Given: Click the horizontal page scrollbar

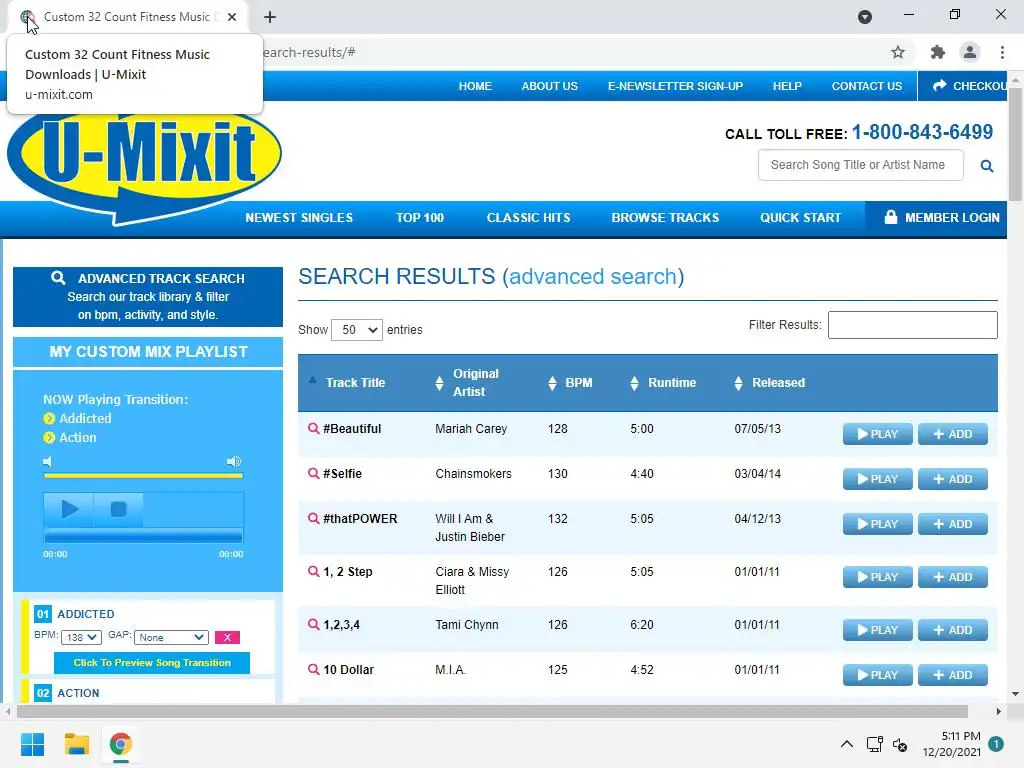Looking at the screenshot, I should tap(492, 711).
